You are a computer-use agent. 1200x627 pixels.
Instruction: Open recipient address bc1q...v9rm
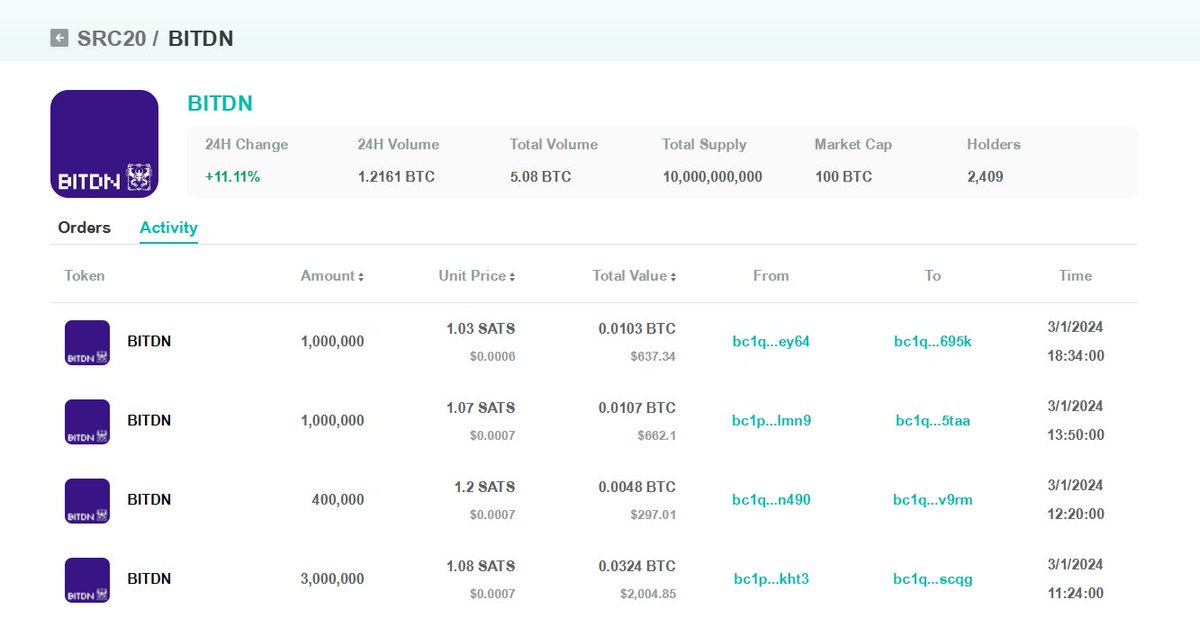[933, 500]
